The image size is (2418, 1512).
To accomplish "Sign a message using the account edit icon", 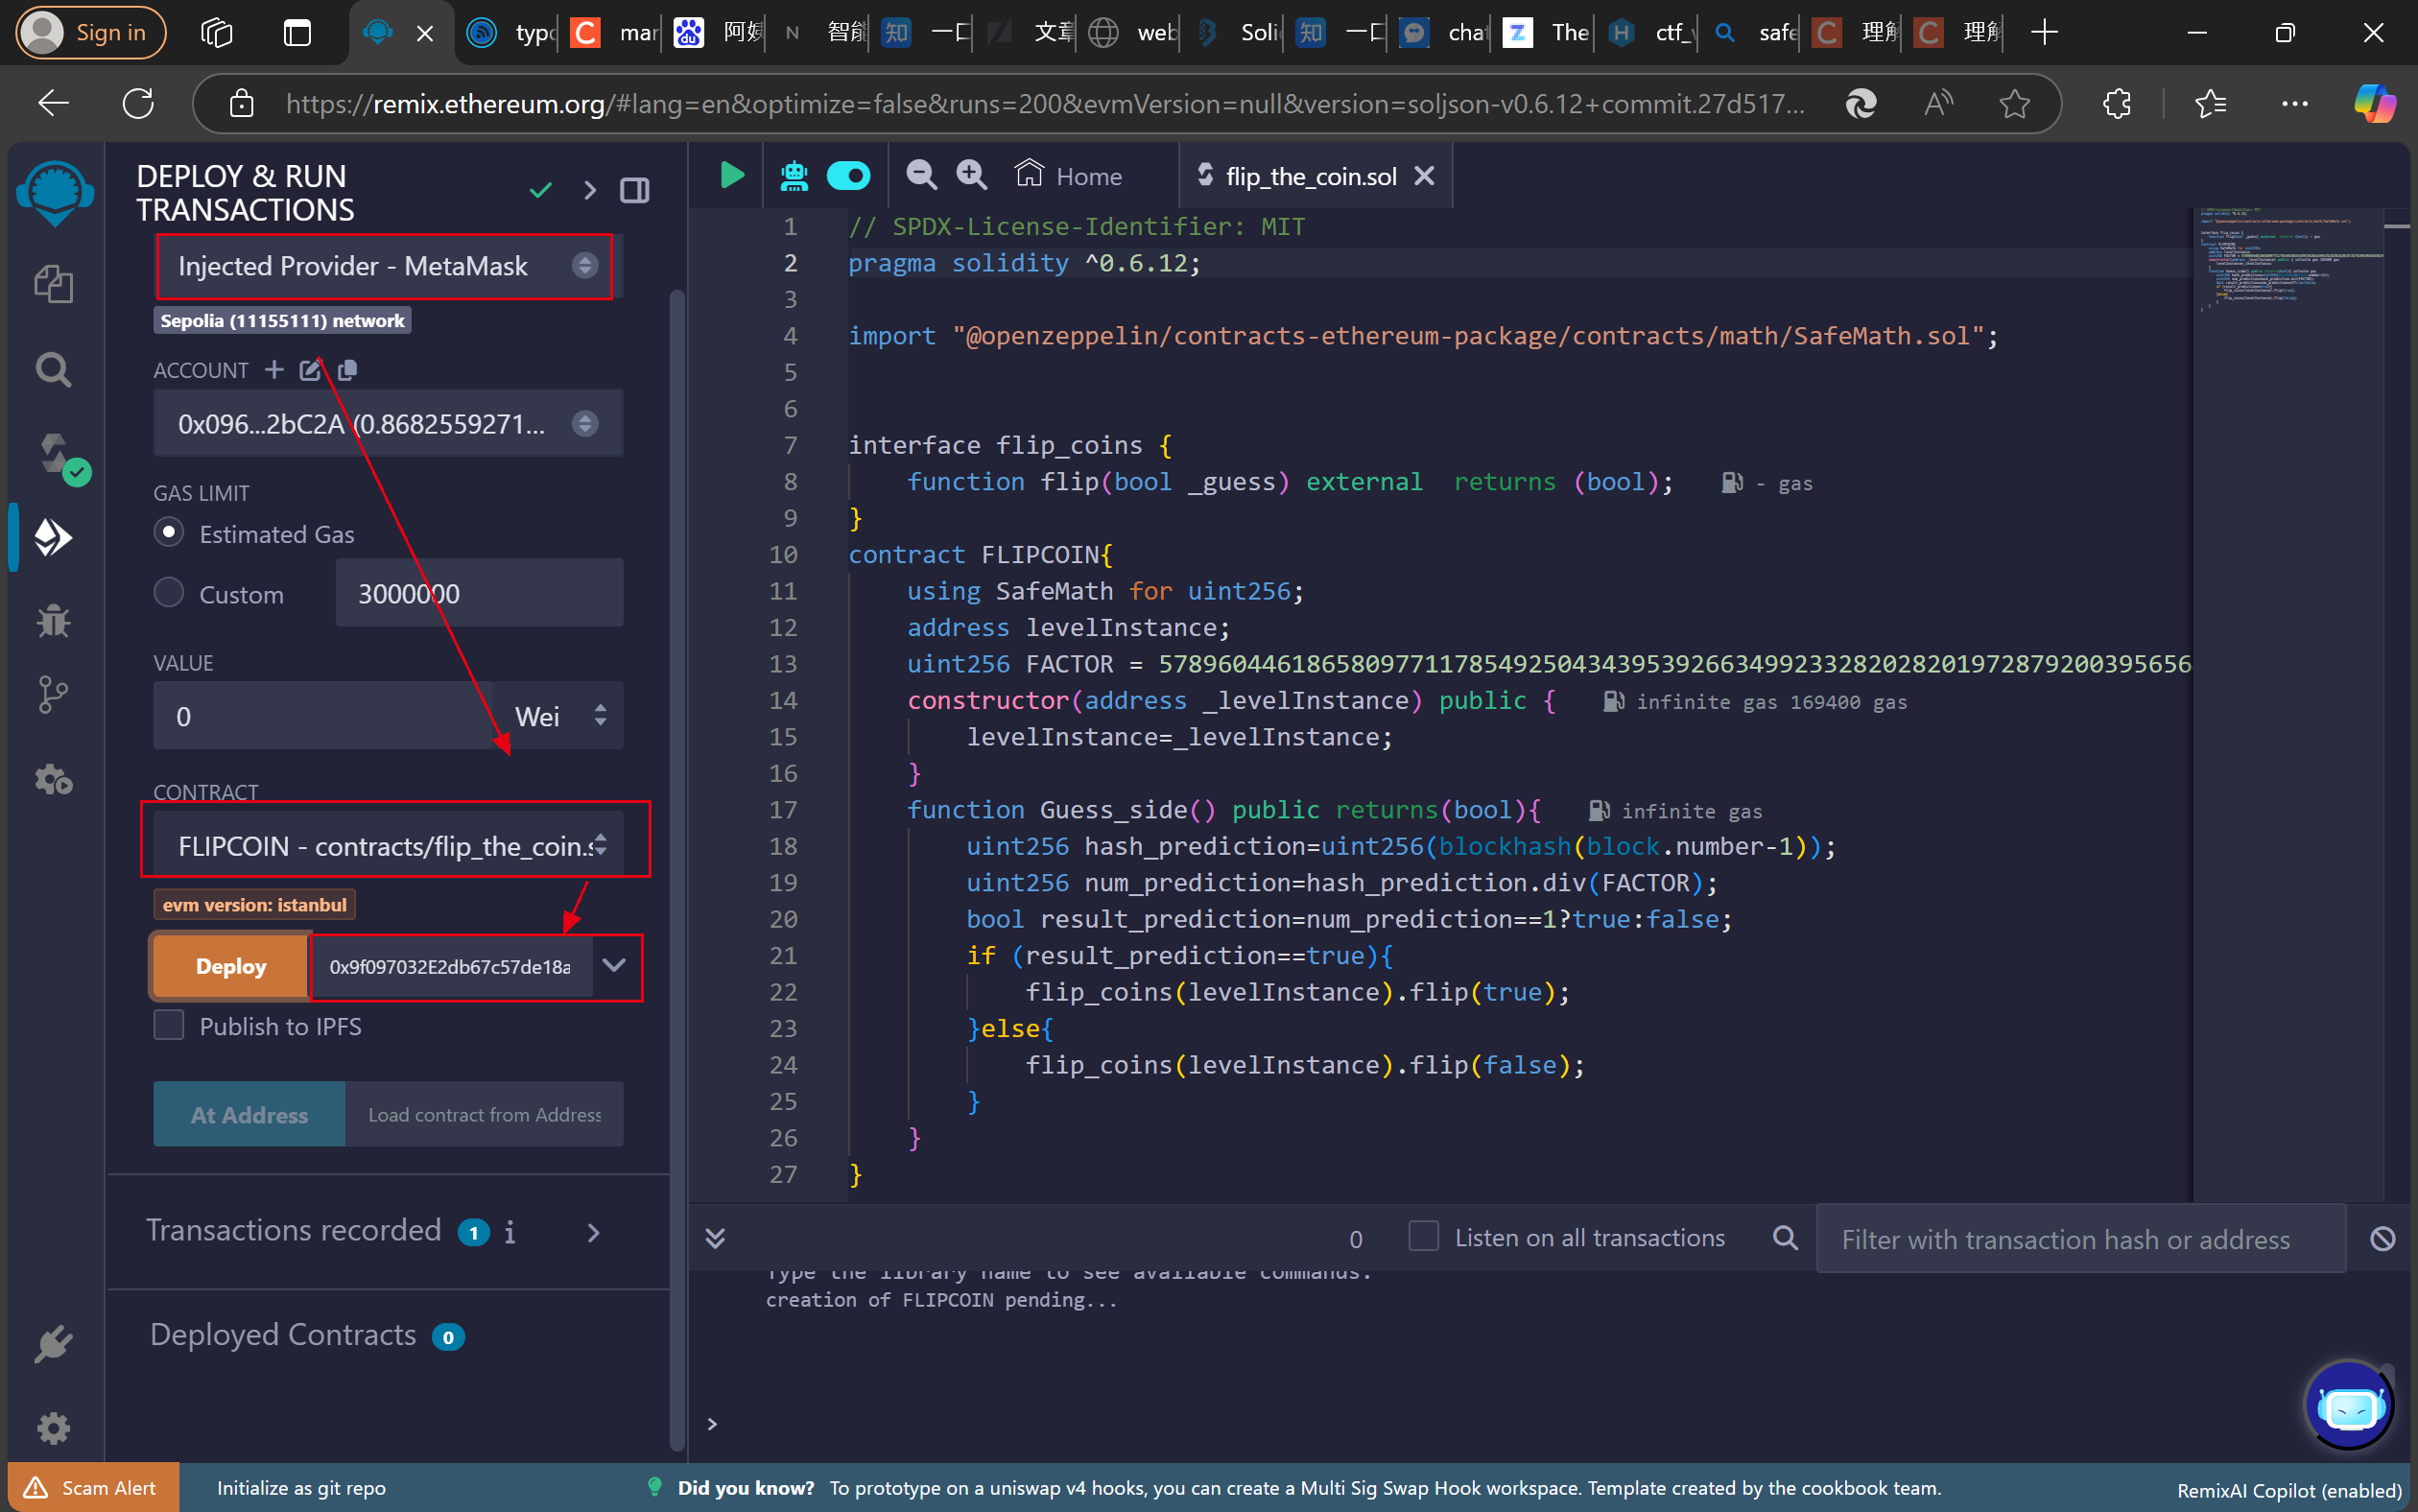I will (310, 370).
